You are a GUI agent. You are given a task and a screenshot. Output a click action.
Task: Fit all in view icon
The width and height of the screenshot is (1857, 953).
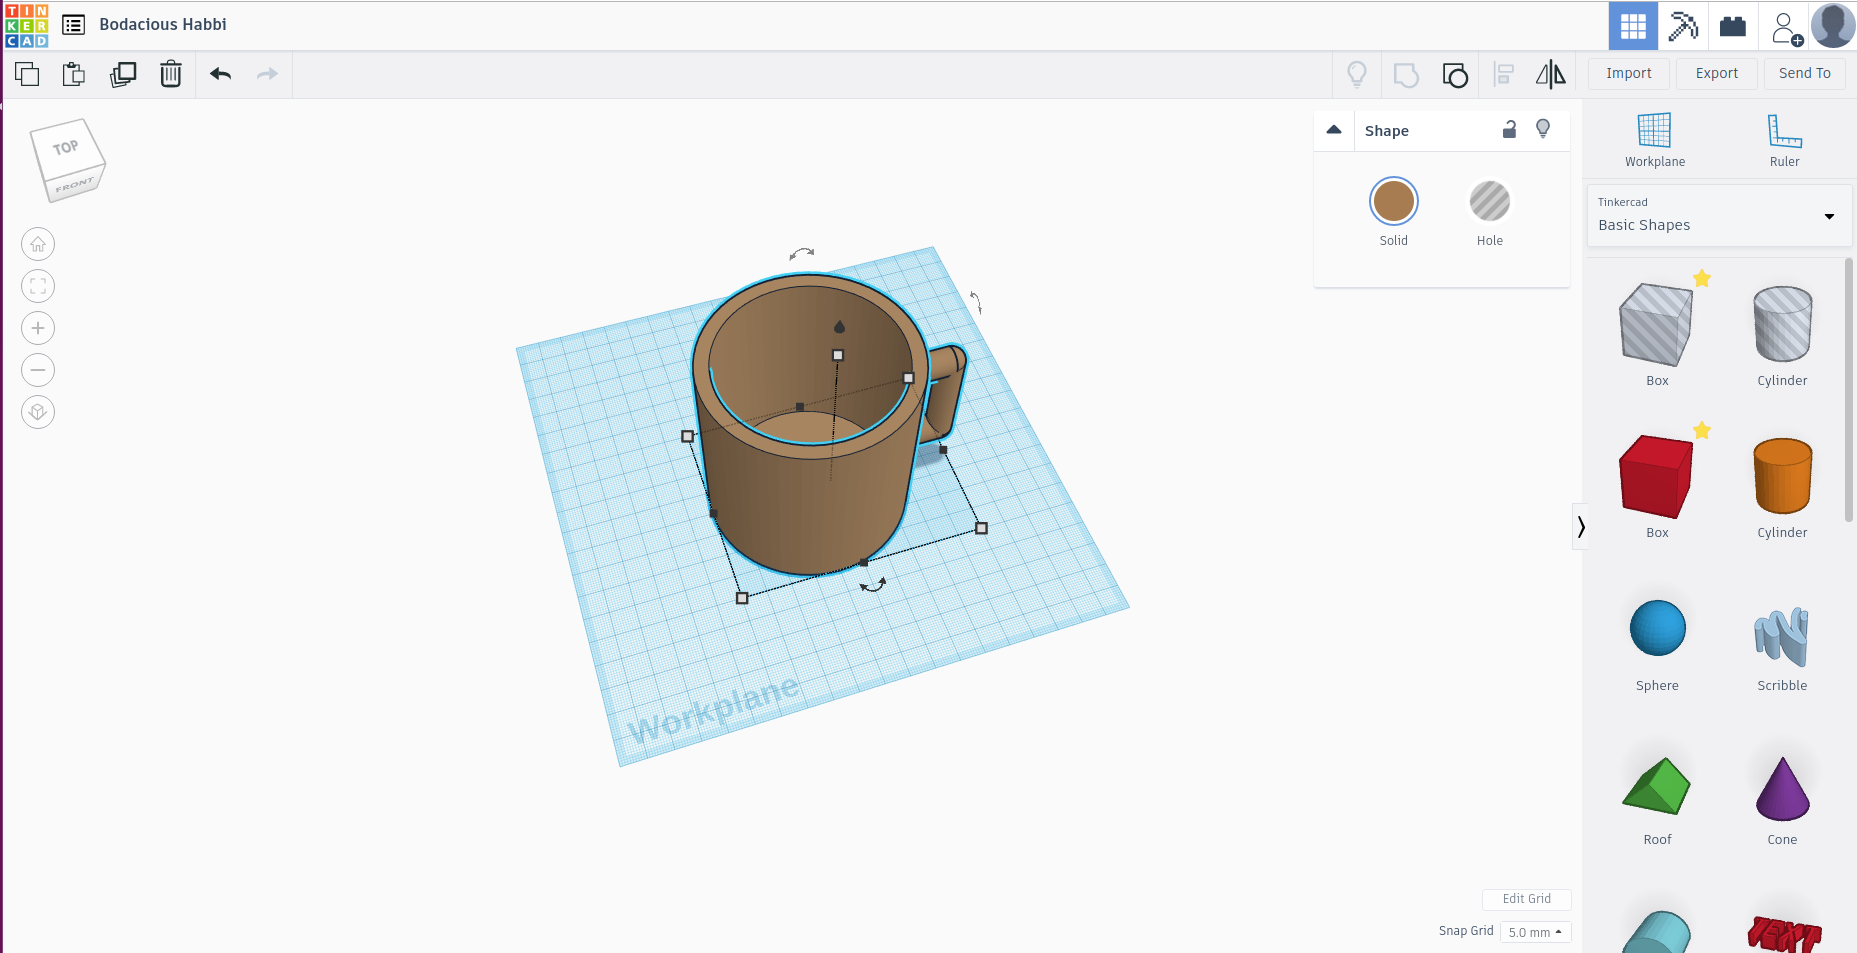(x=38, y=286)
